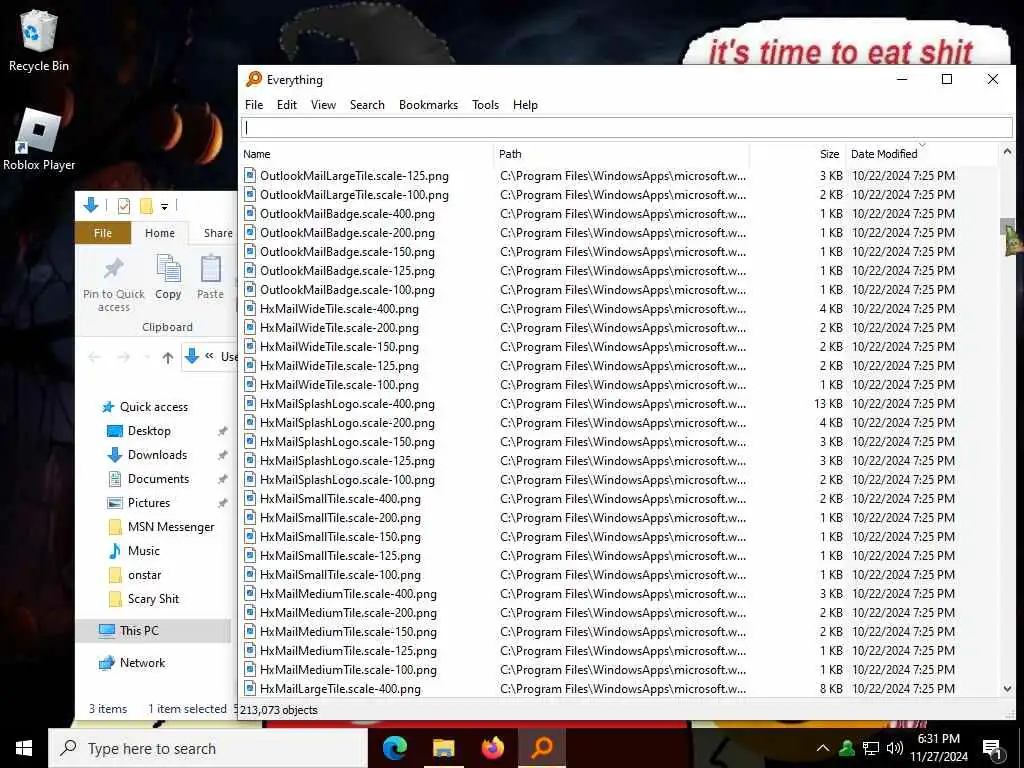This screenshot has height=768, width=1024.
Task: Click the Everything search input box
Action: (x=627, y=127)
